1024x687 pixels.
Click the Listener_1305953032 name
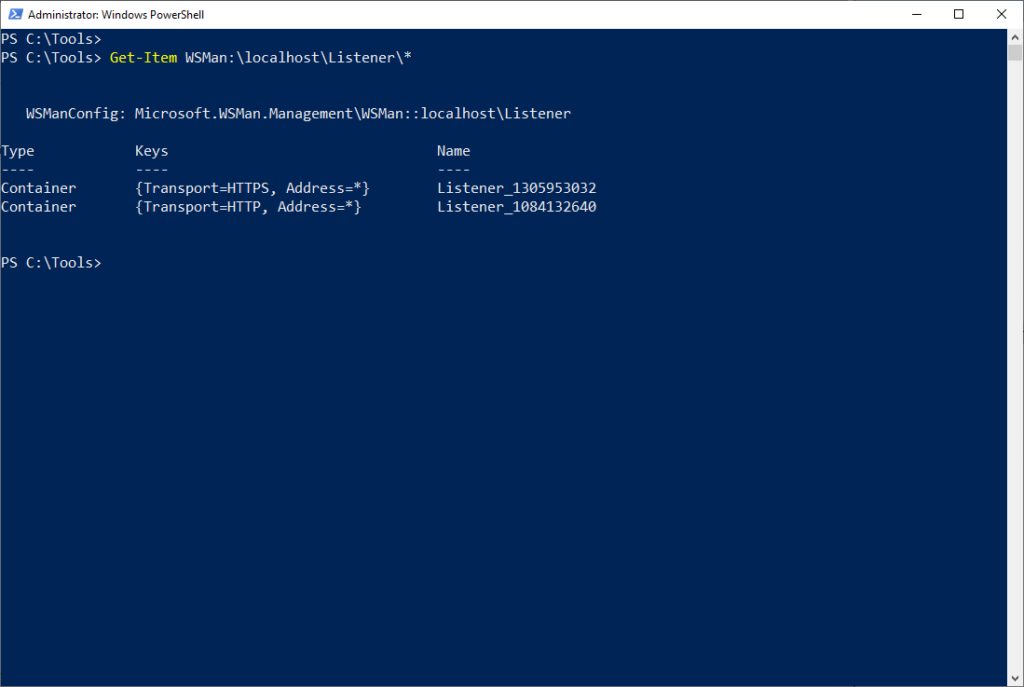(x=517, y=187)
